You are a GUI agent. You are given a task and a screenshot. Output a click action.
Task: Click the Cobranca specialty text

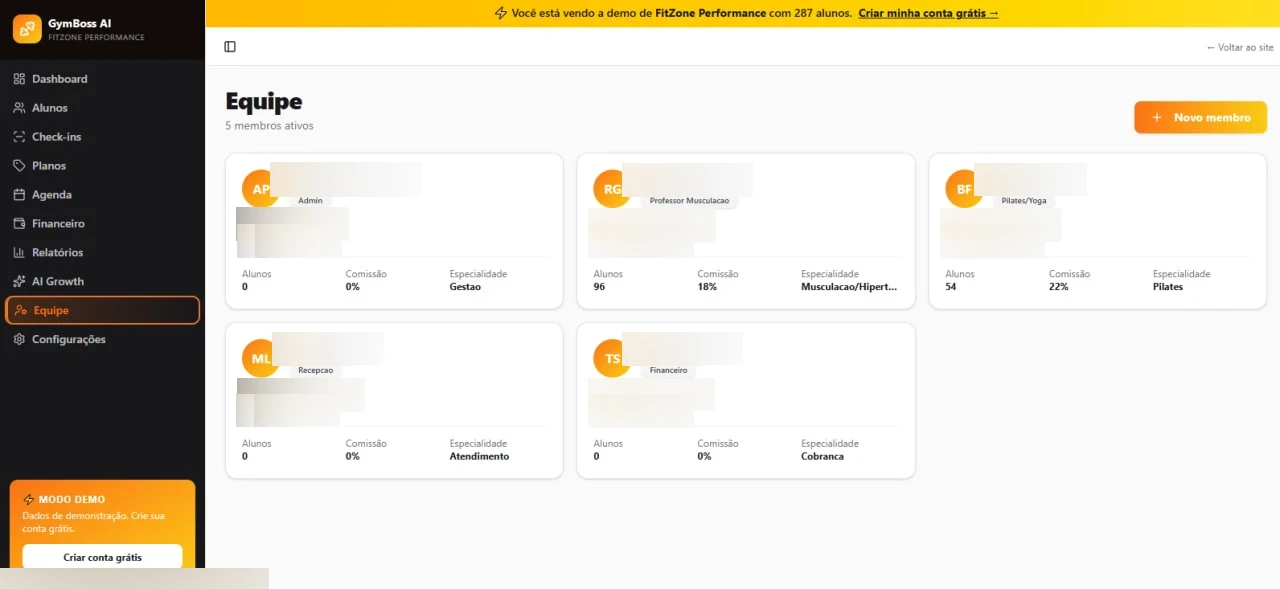tap(822, 457)
